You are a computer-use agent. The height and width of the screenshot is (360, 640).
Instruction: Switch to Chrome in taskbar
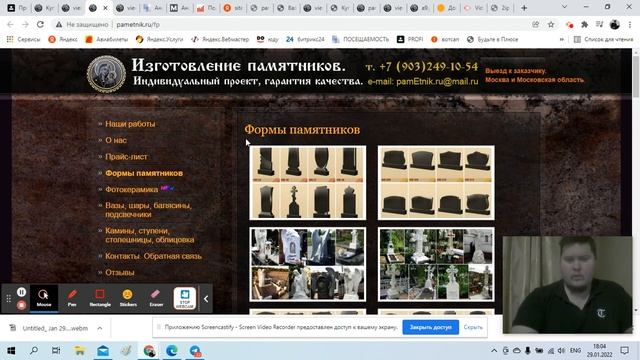[149, 351]
